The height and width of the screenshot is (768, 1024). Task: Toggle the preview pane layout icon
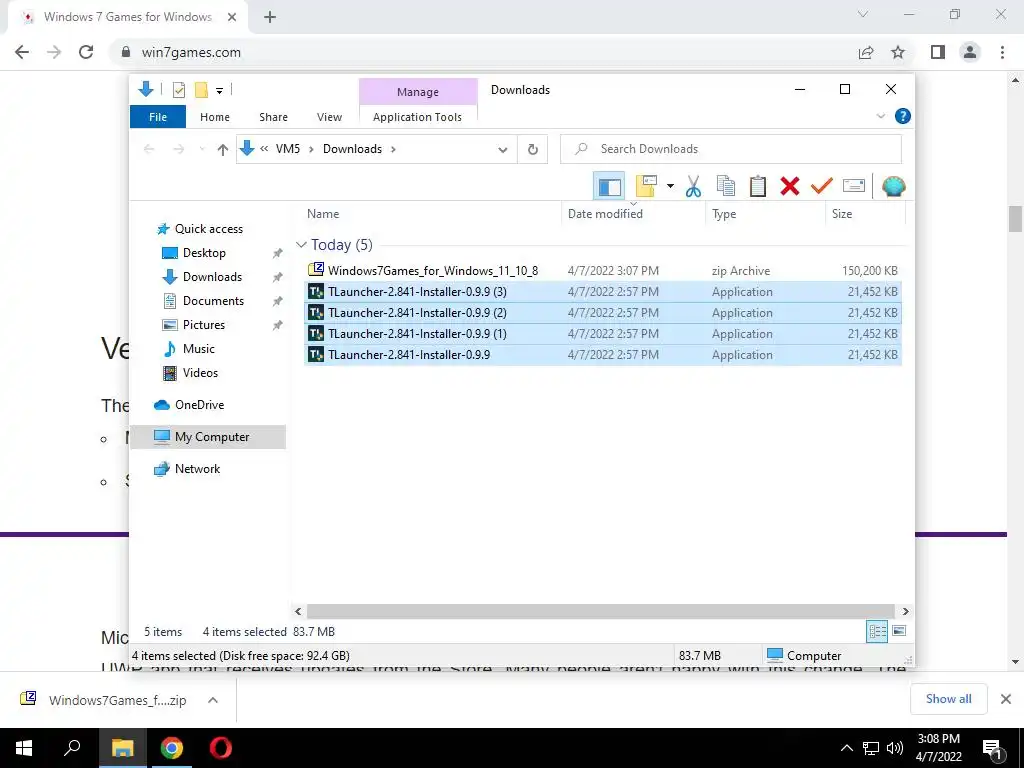click(x=609, y=187)
